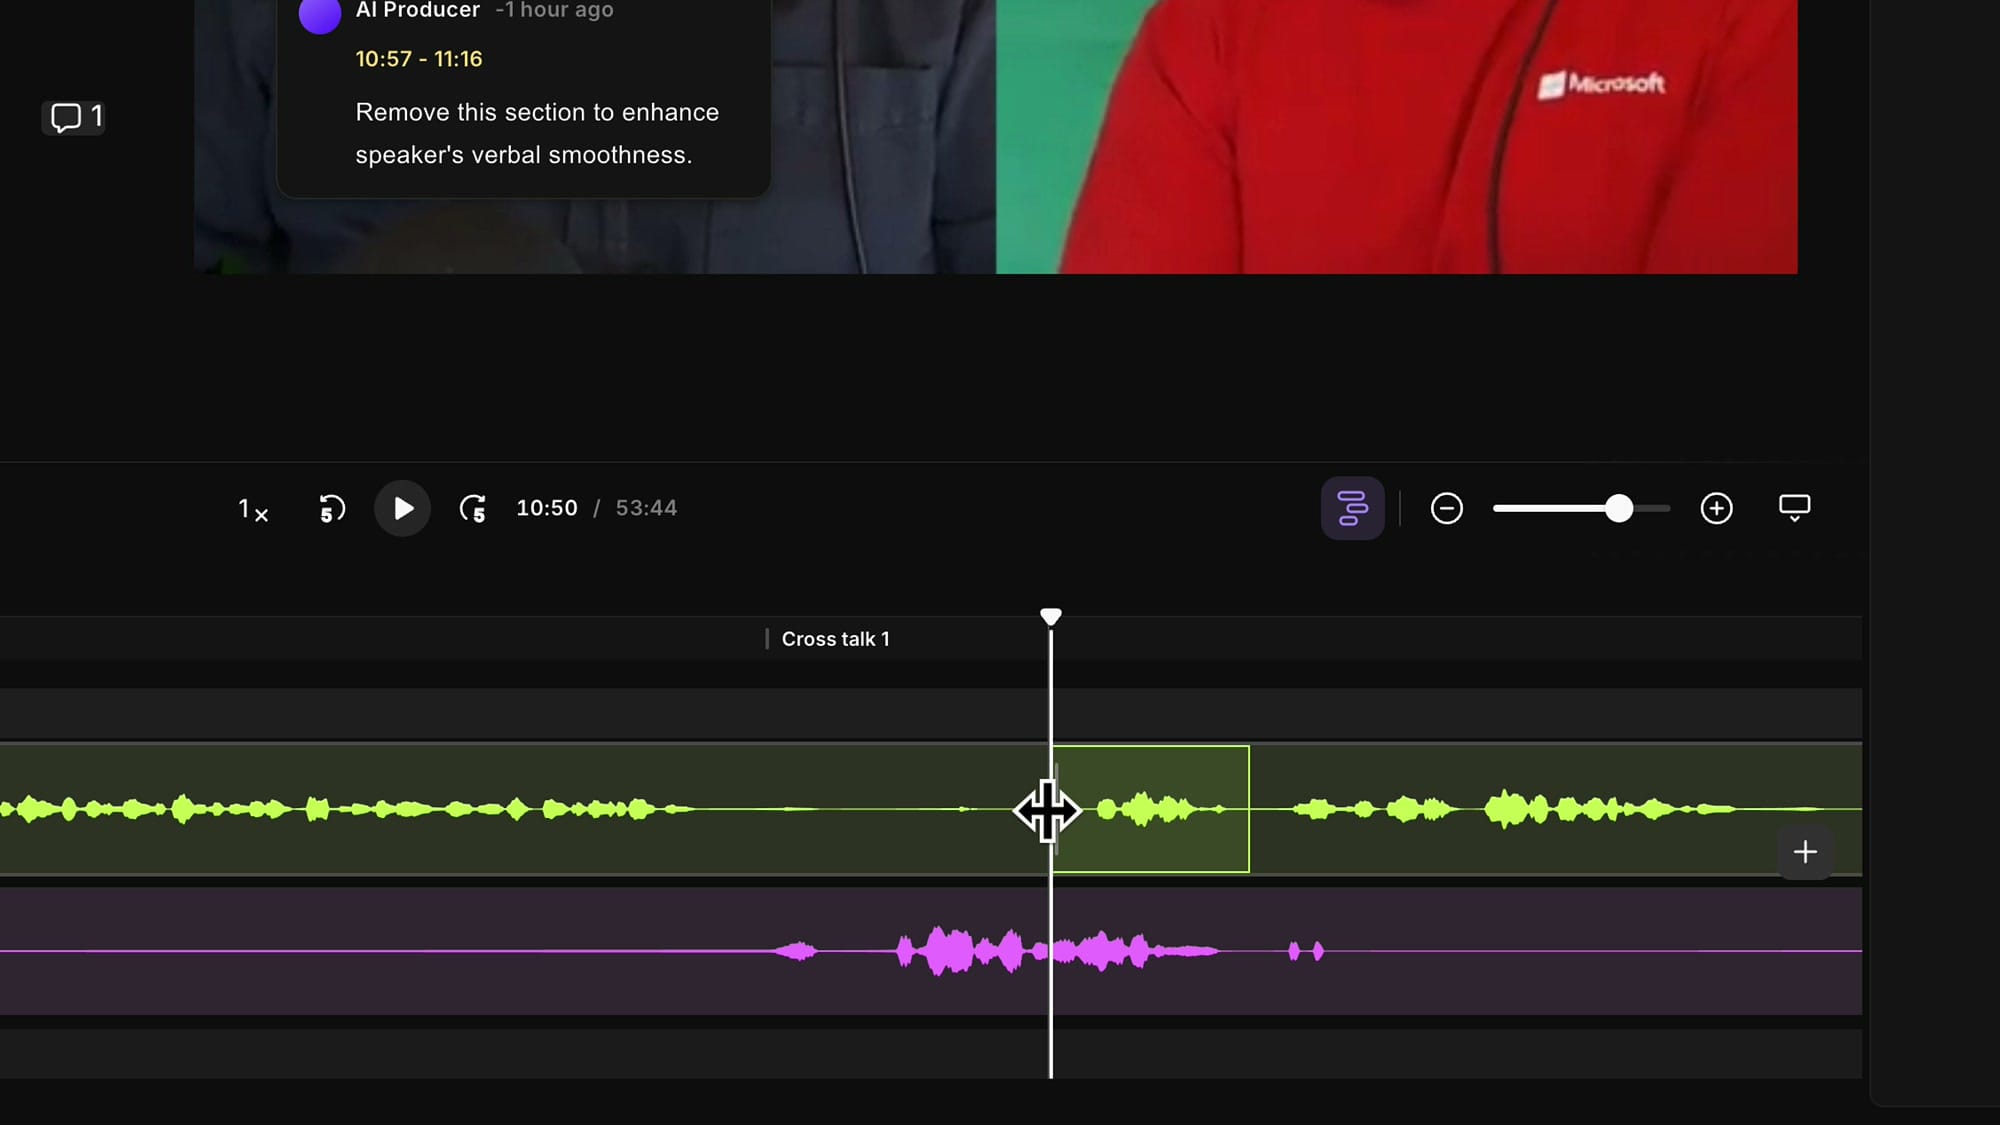Click the purple audio track waveform

click(930, 951)
